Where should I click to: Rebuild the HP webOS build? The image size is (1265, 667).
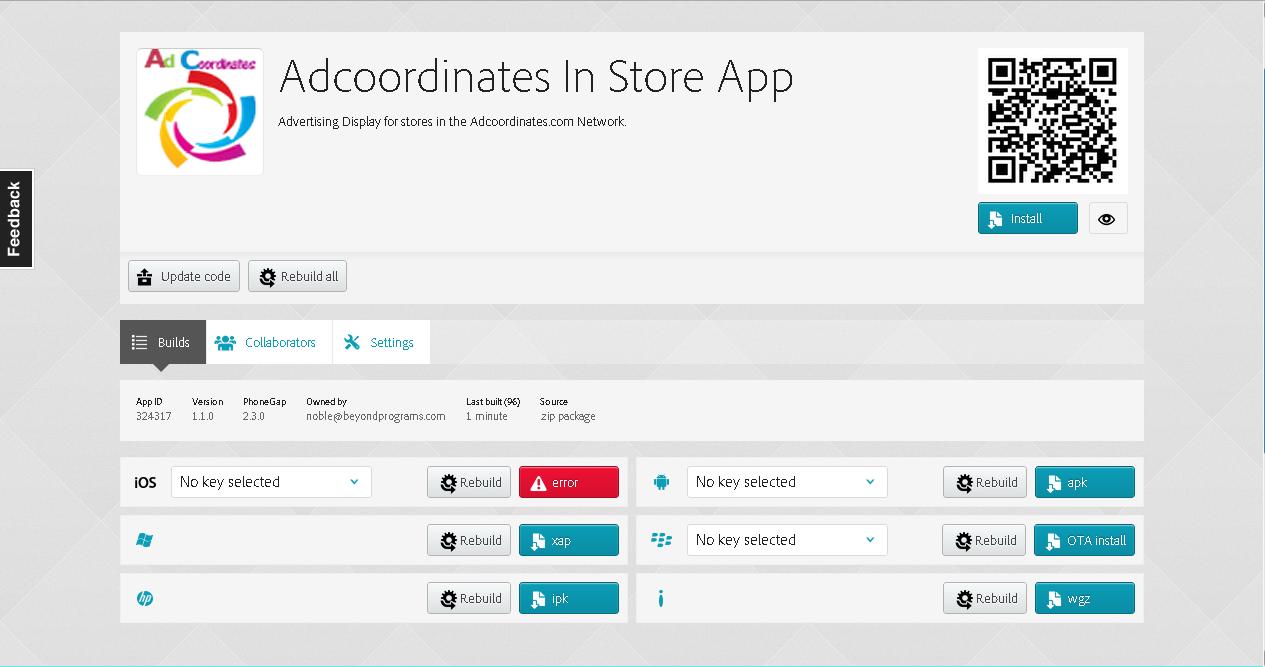click(x=469, y=598)
